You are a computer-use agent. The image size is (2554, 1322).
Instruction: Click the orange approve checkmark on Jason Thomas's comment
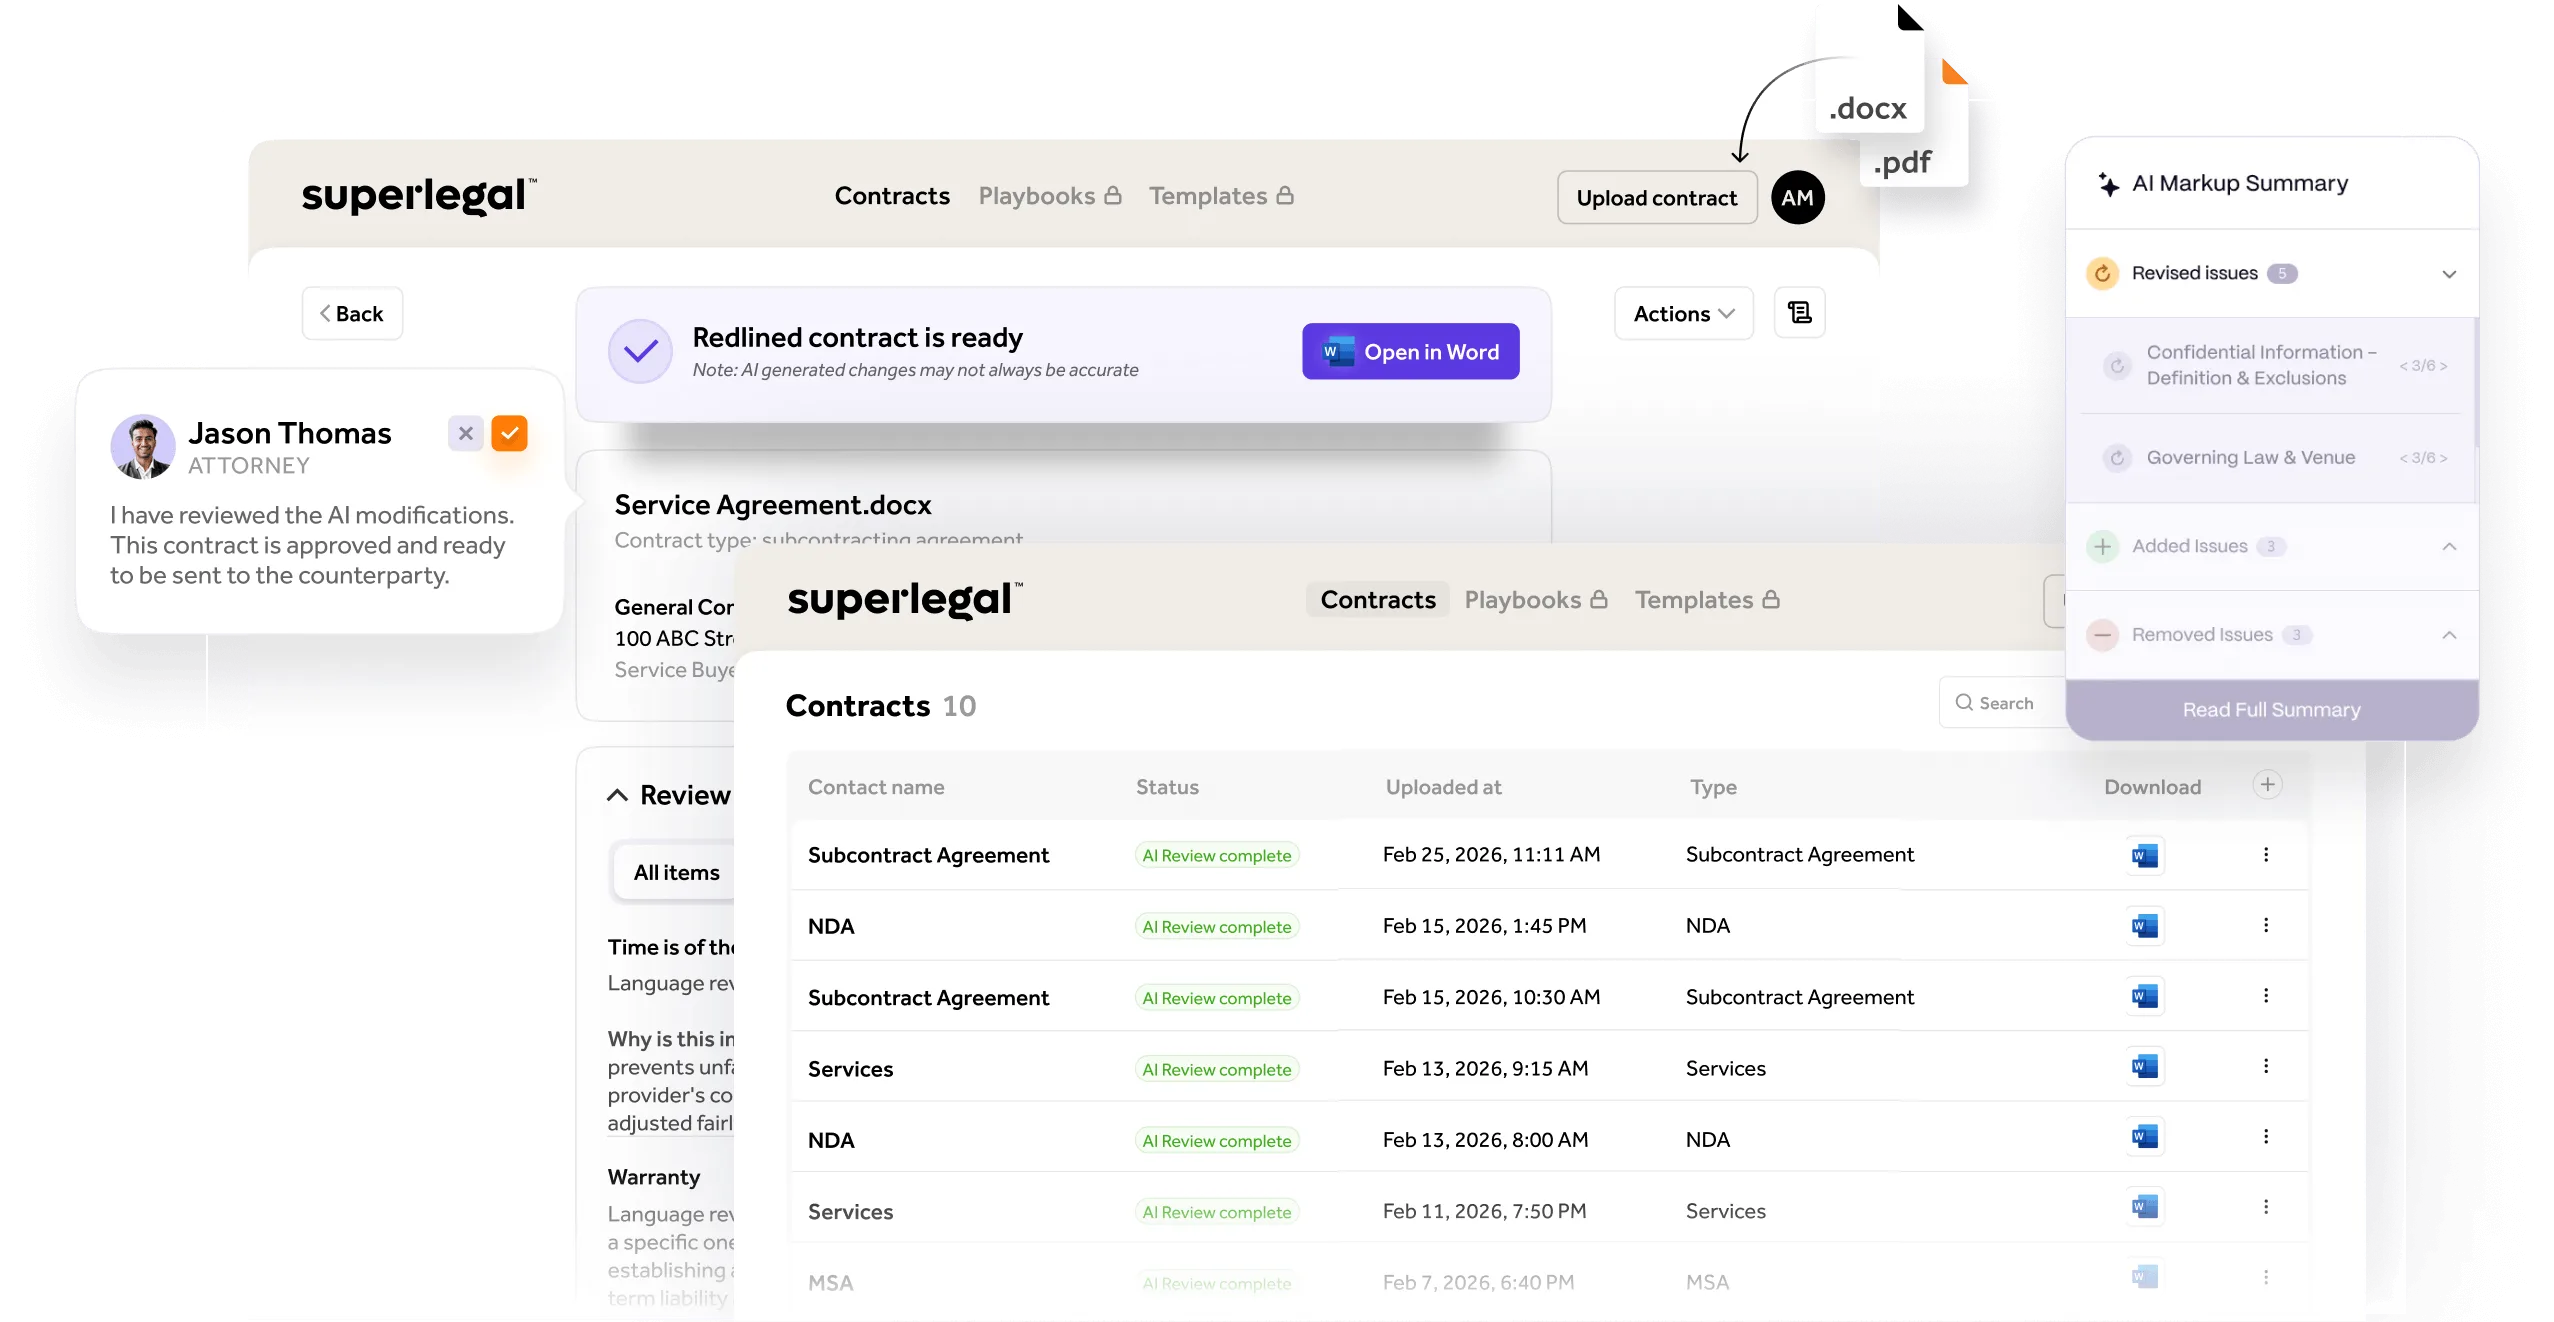(x=509, y=433)
